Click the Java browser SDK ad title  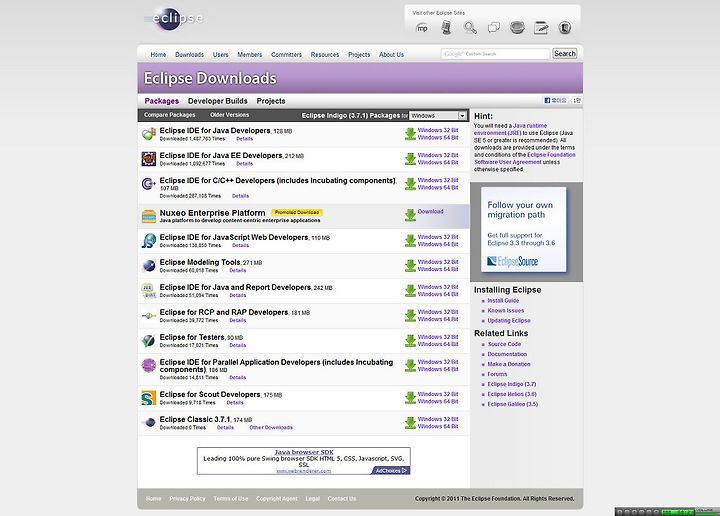coord(304,452)
